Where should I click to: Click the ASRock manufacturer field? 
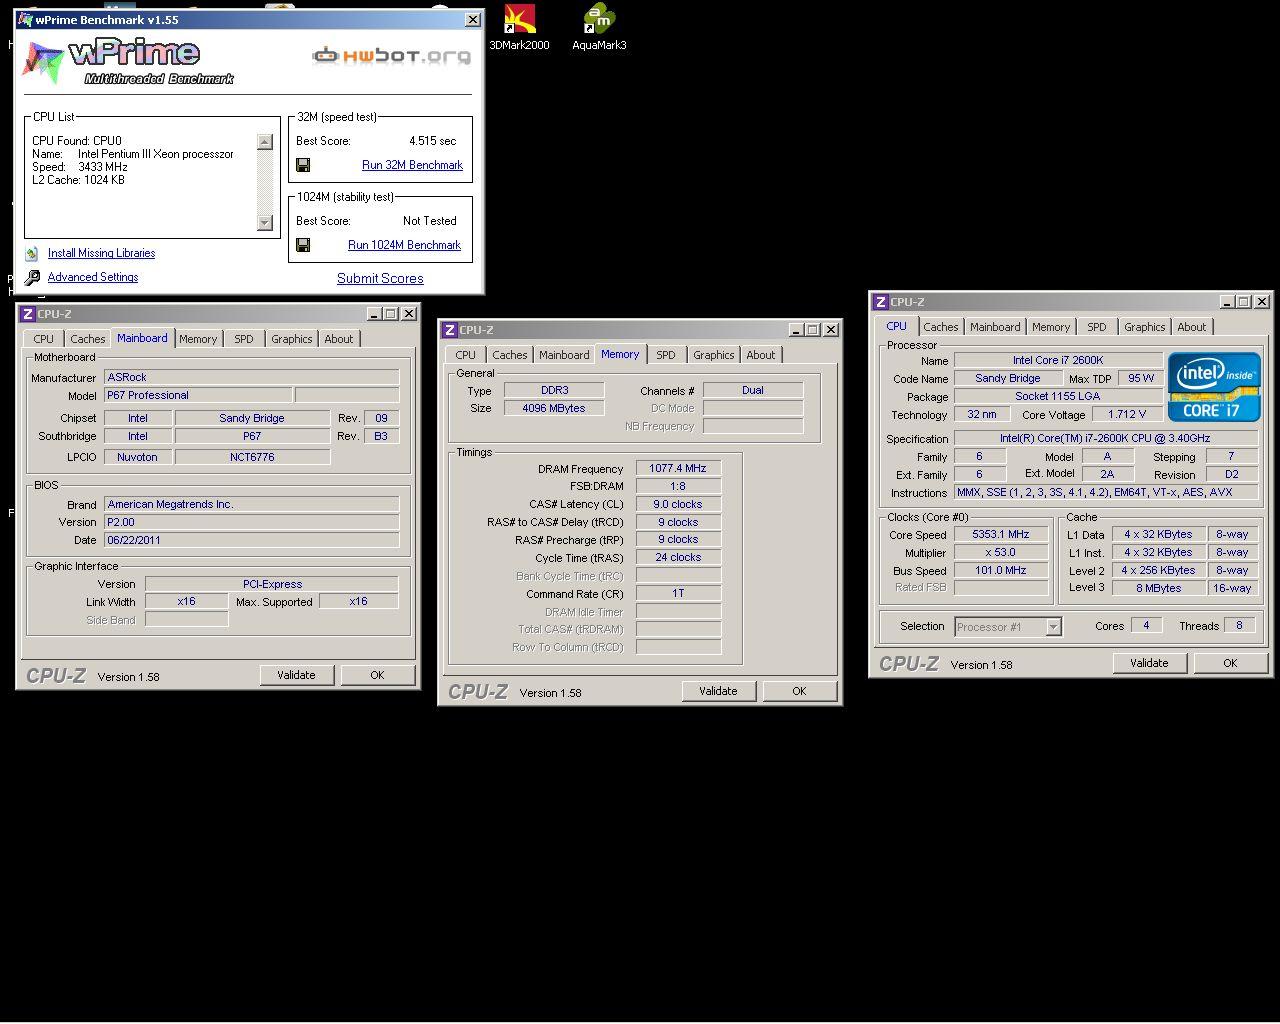coord(252,378)
